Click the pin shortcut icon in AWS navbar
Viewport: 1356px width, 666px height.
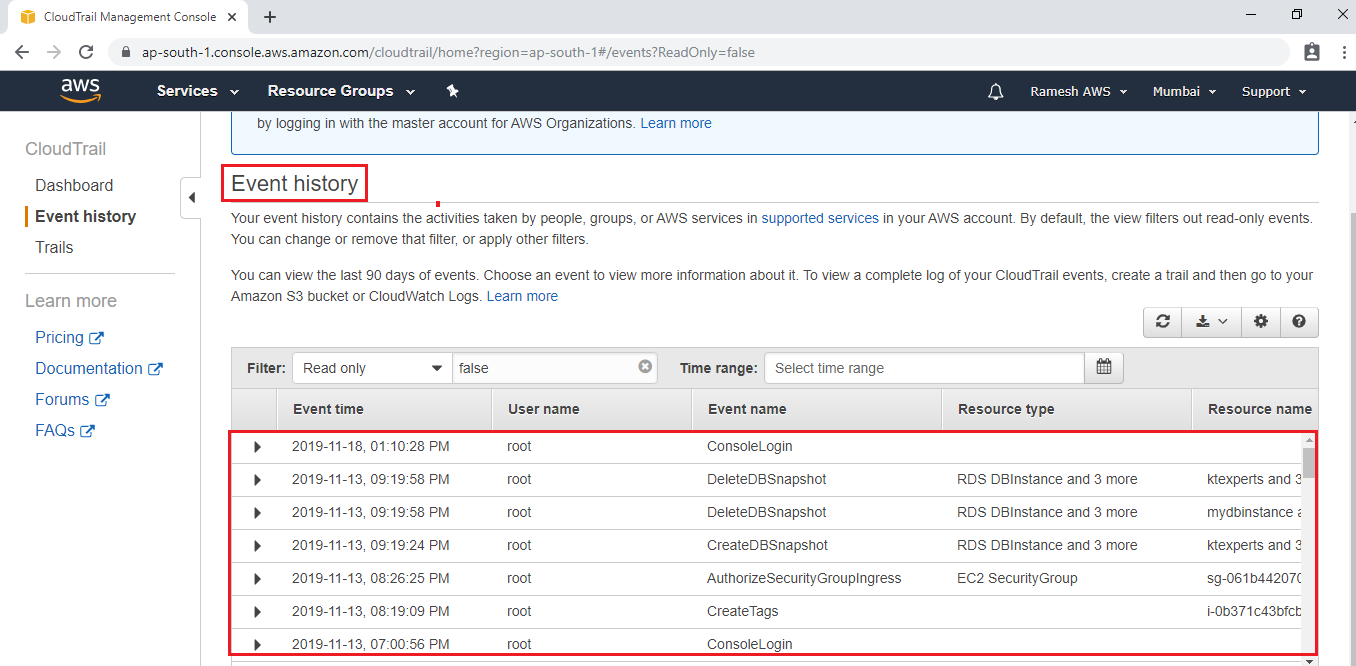coord(452,91)
